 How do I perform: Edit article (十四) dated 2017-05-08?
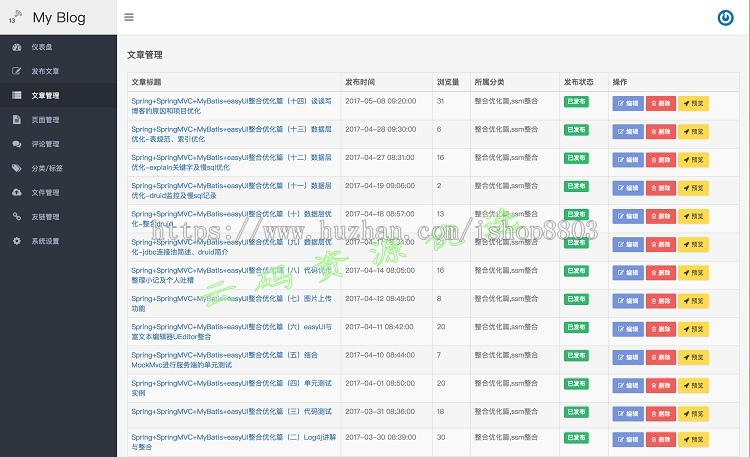click(628, 103)
